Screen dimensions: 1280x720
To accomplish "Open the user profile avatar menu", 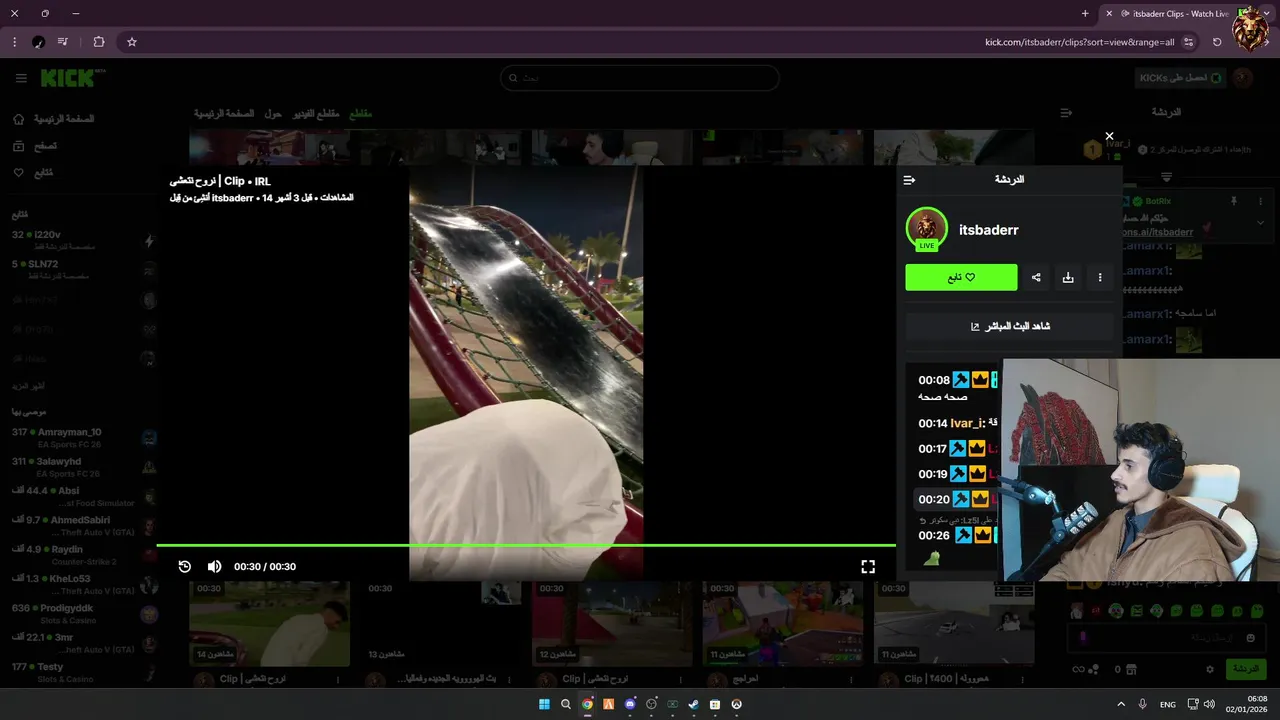I will 1243,78.
